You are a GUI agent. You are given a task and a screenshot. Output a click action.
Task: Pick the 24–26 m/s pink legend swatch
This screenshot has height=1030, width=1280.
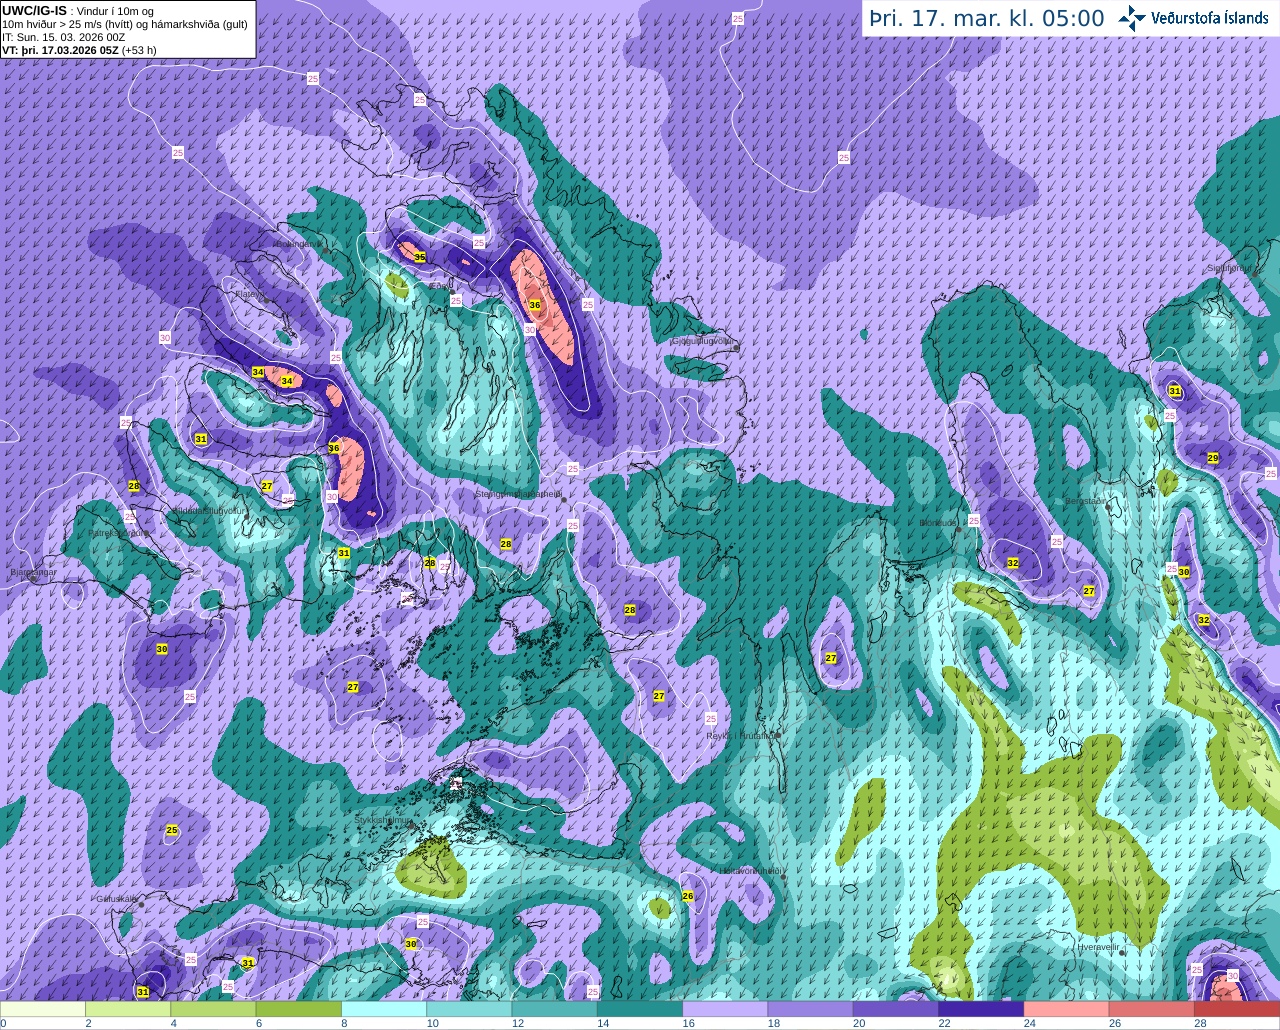tap(1066, 1009)
